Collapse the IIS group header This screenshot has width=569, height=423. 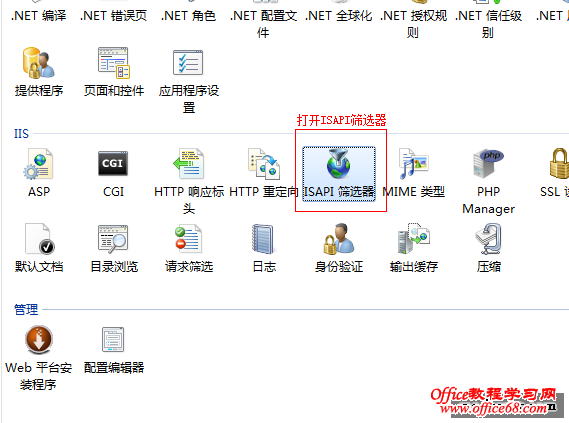[21, 134]
